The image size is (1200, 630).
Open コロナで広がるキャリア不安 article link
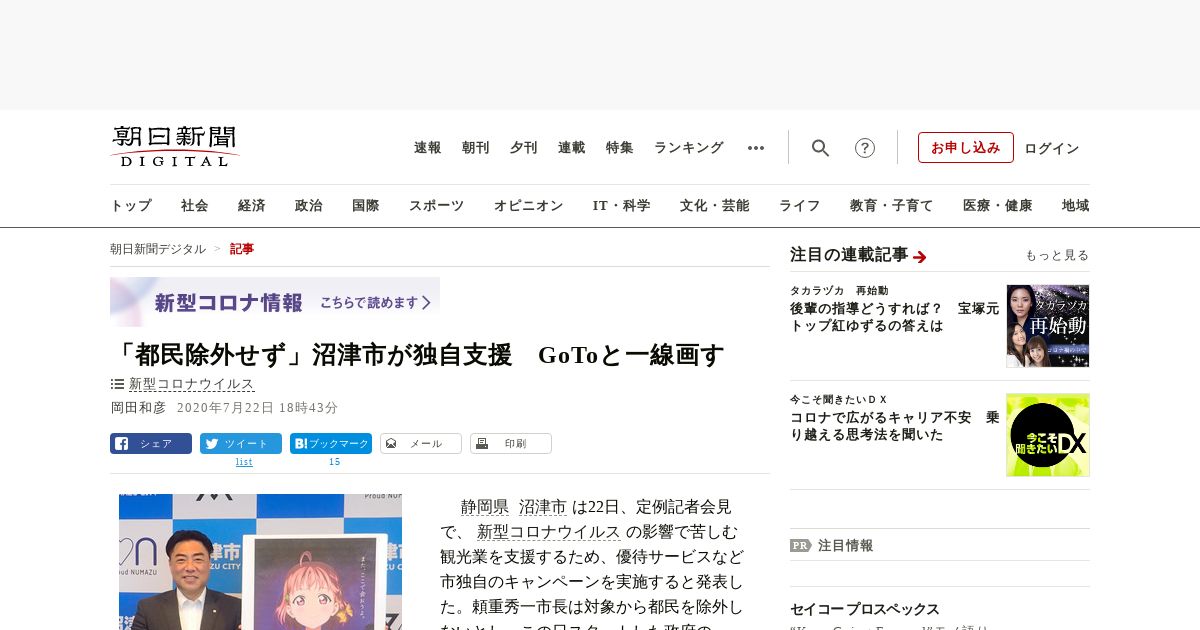pyautogui.click(x=894, y=426)
